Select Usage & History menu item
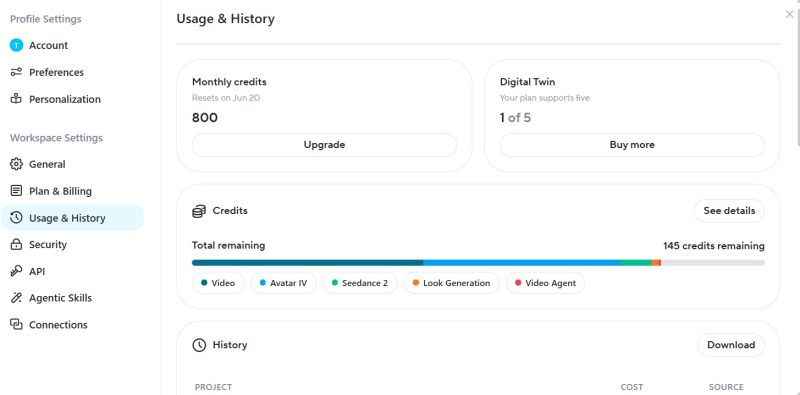This screenshot has height=395, width=800. [72, 218]
